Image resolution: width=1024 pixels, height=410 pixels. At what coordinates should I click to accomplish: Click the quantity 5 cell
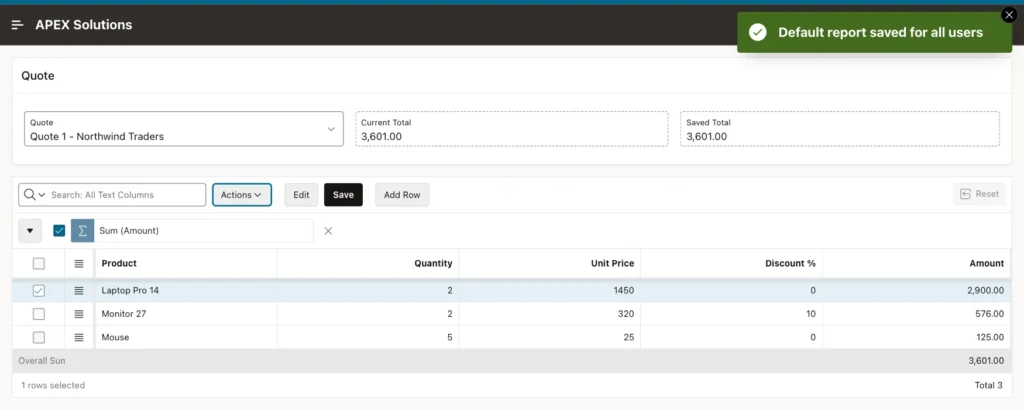[368, 338]
